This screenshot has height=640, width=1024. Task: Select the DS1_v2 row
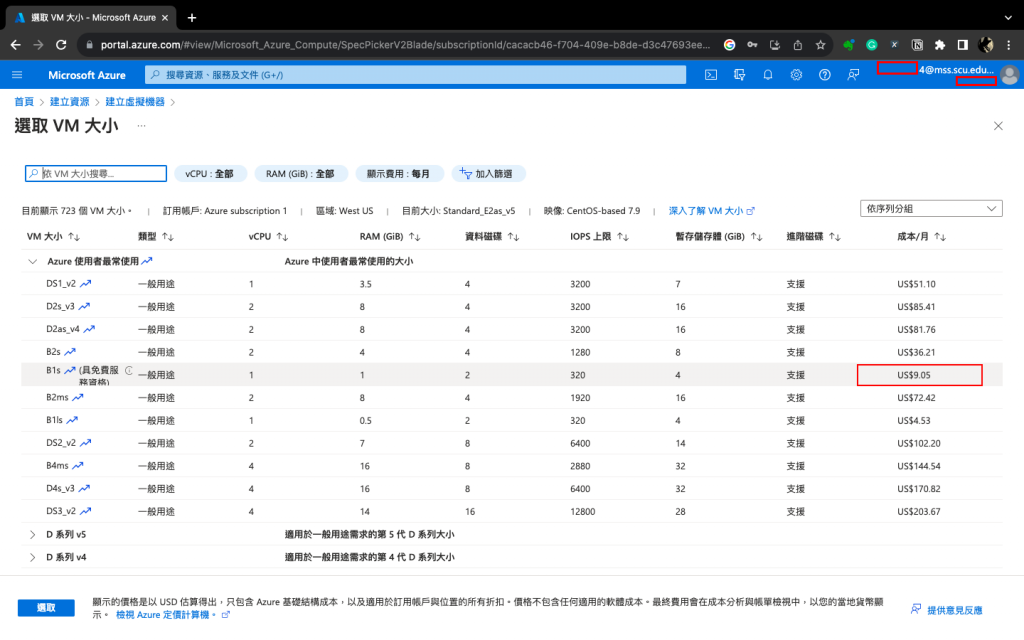pyautogui.click(x=511, y=284)
